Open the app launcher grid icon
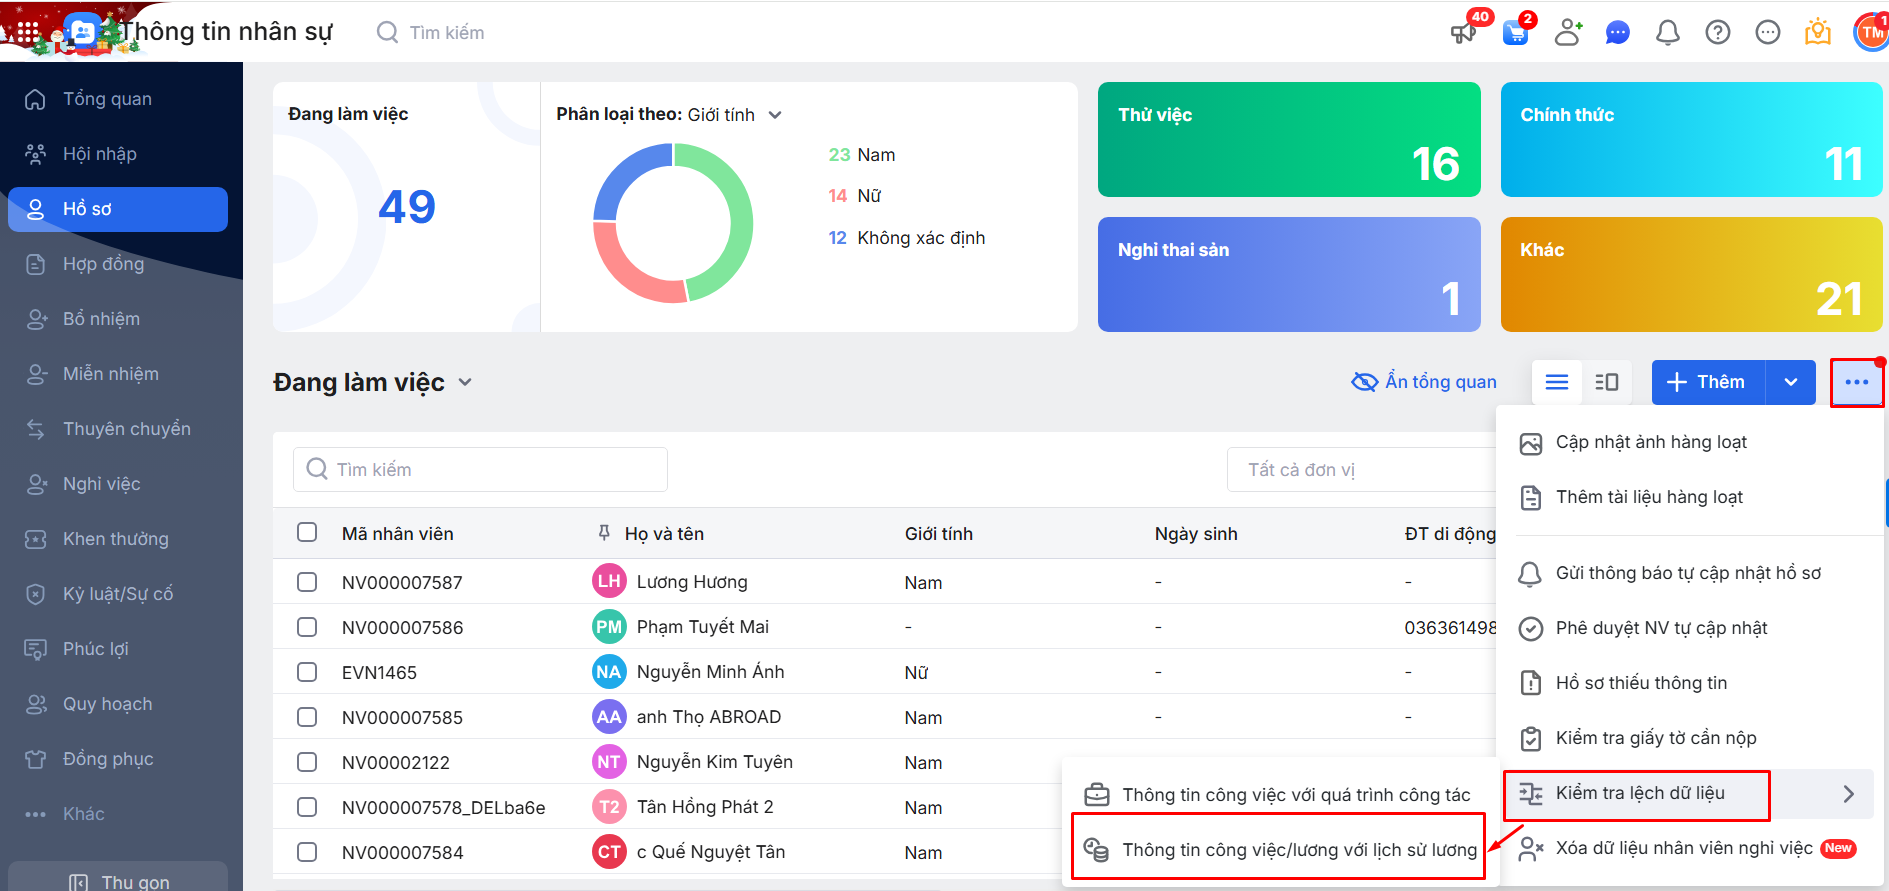The height and width of the screenshot is (891, 1889). click(x=28, y=33)
